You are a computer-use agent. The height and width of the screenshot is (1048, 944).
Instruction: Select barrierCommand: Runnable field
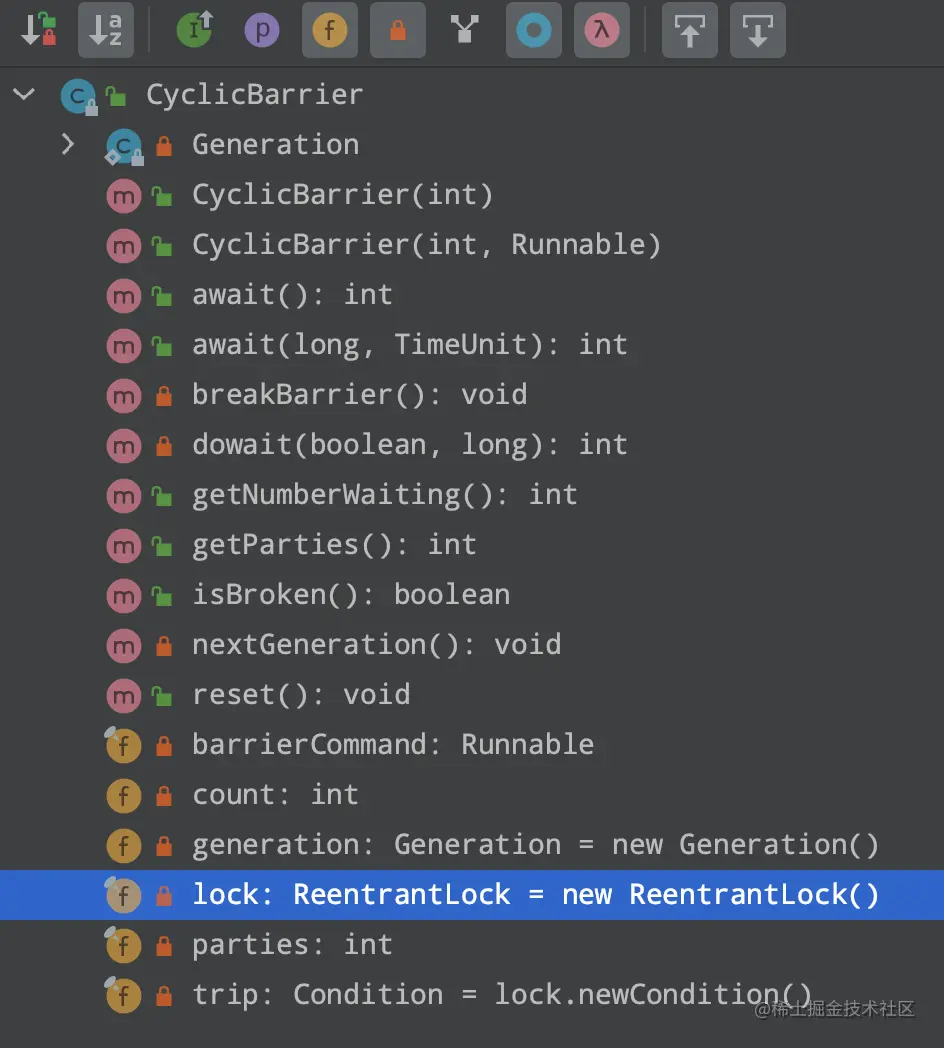pos(472,745)
